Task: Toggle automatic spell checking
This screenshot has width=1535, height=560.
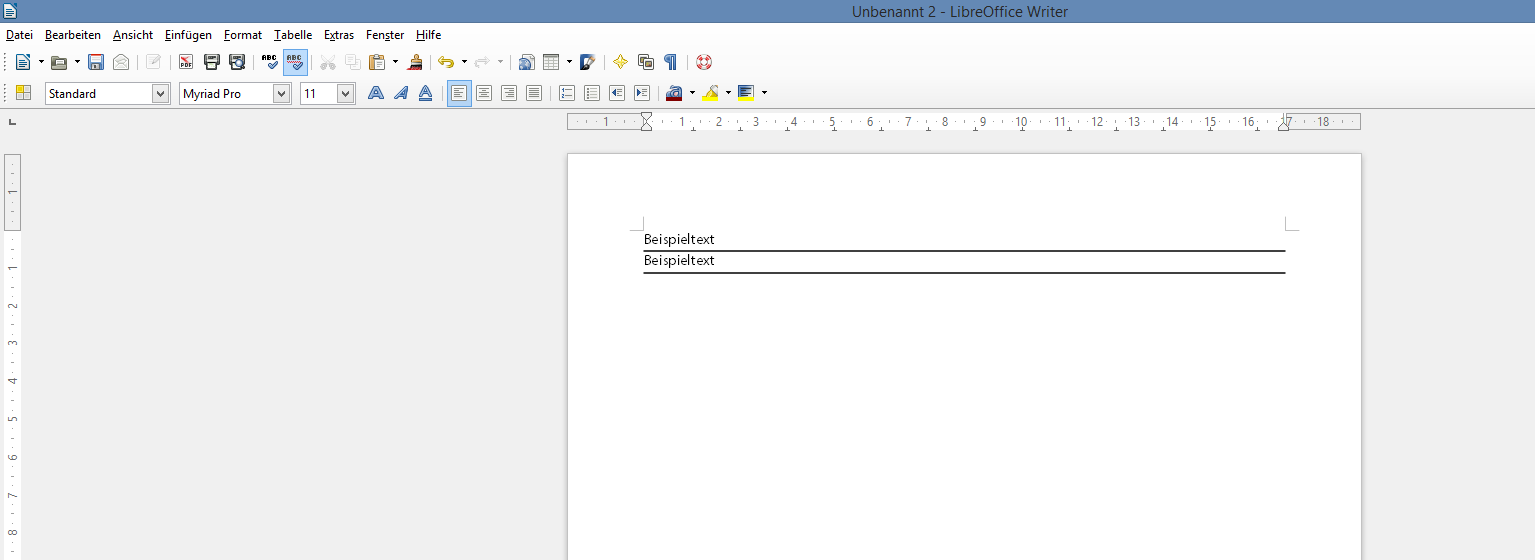Action: (295, 62)
